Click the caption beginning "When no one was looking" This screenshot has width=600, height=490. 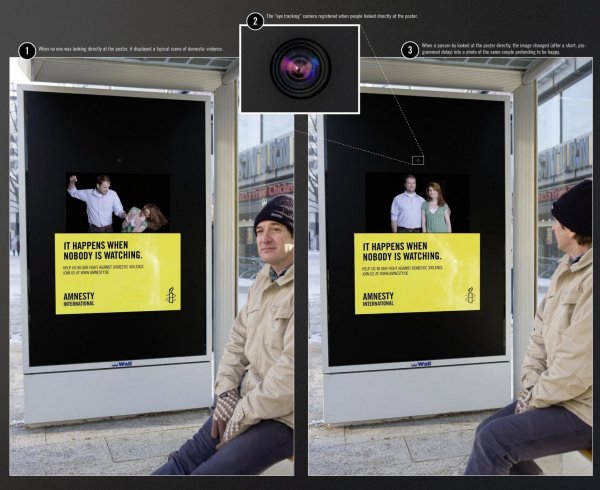point(130,49)
